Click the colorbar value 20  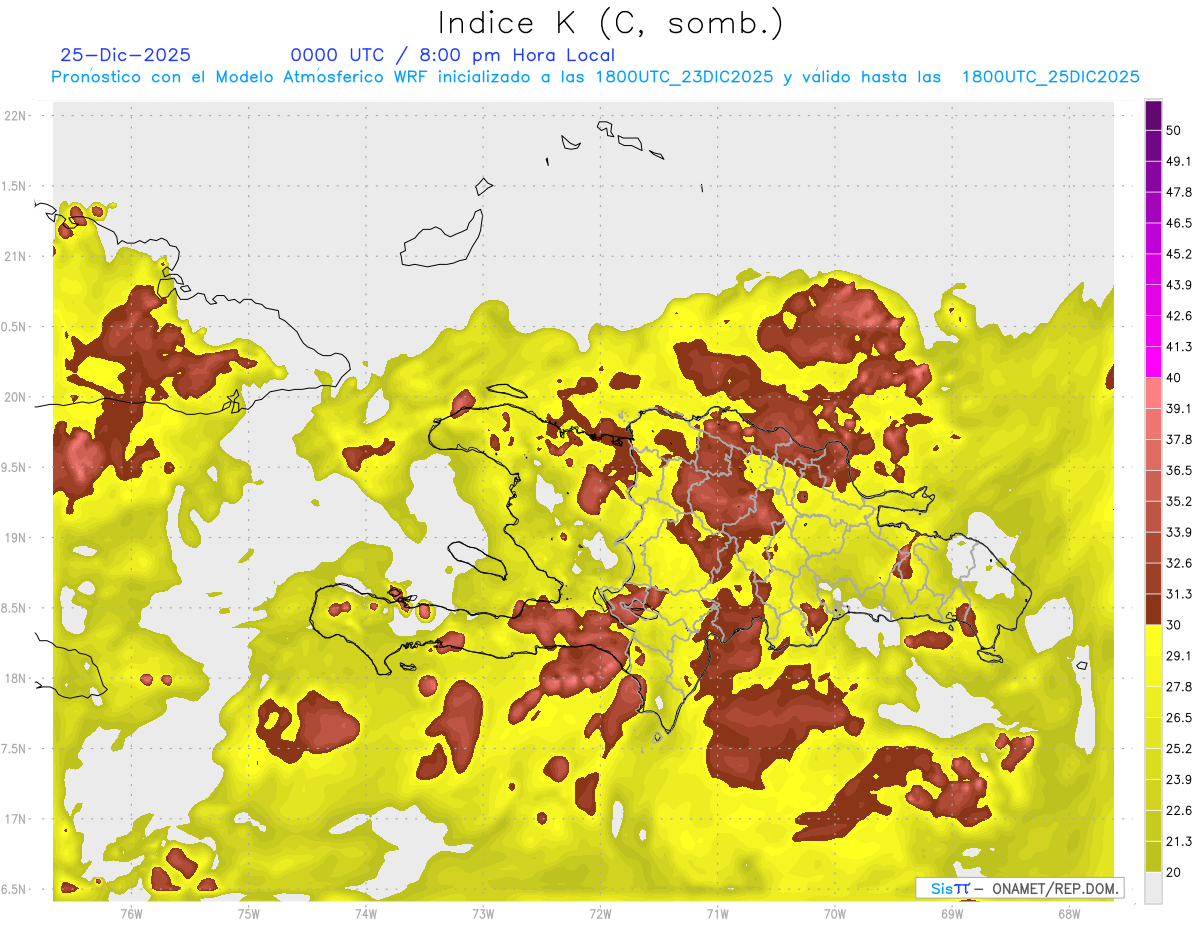coord(1174,873)
